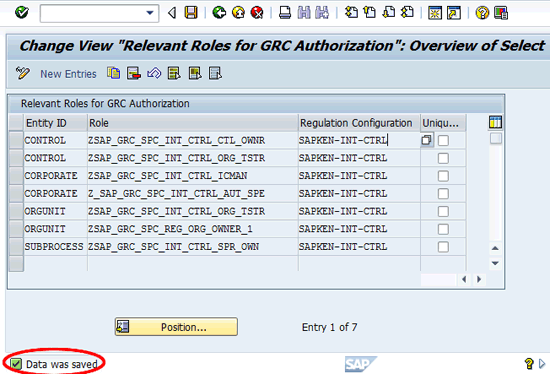Click the New Entries button
Screen dimensions: 550x374
(68, 74)
